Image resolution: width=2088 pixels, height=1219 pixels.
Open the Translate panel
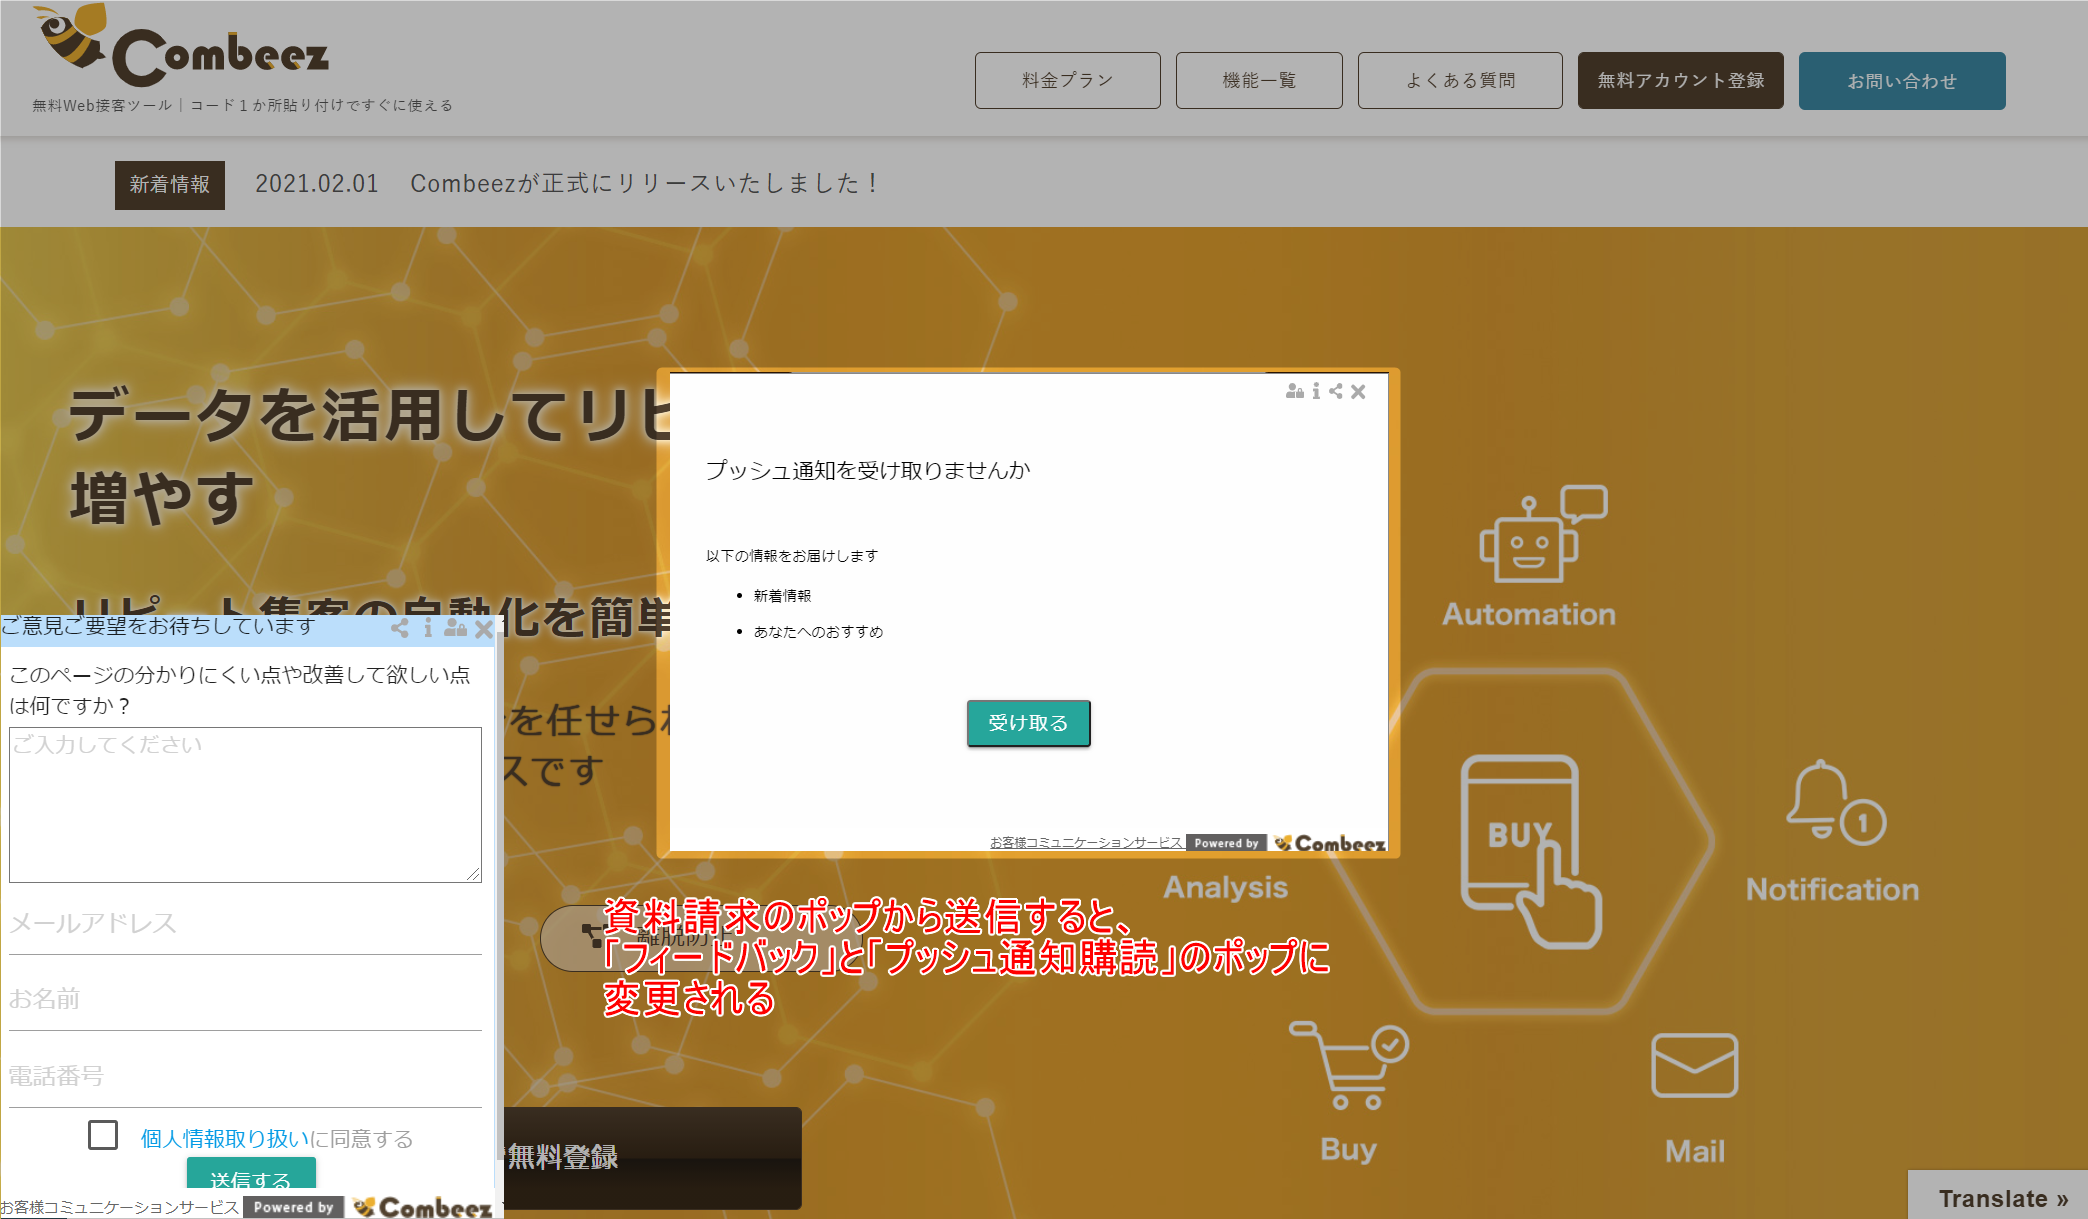tap(1998, 1196)
